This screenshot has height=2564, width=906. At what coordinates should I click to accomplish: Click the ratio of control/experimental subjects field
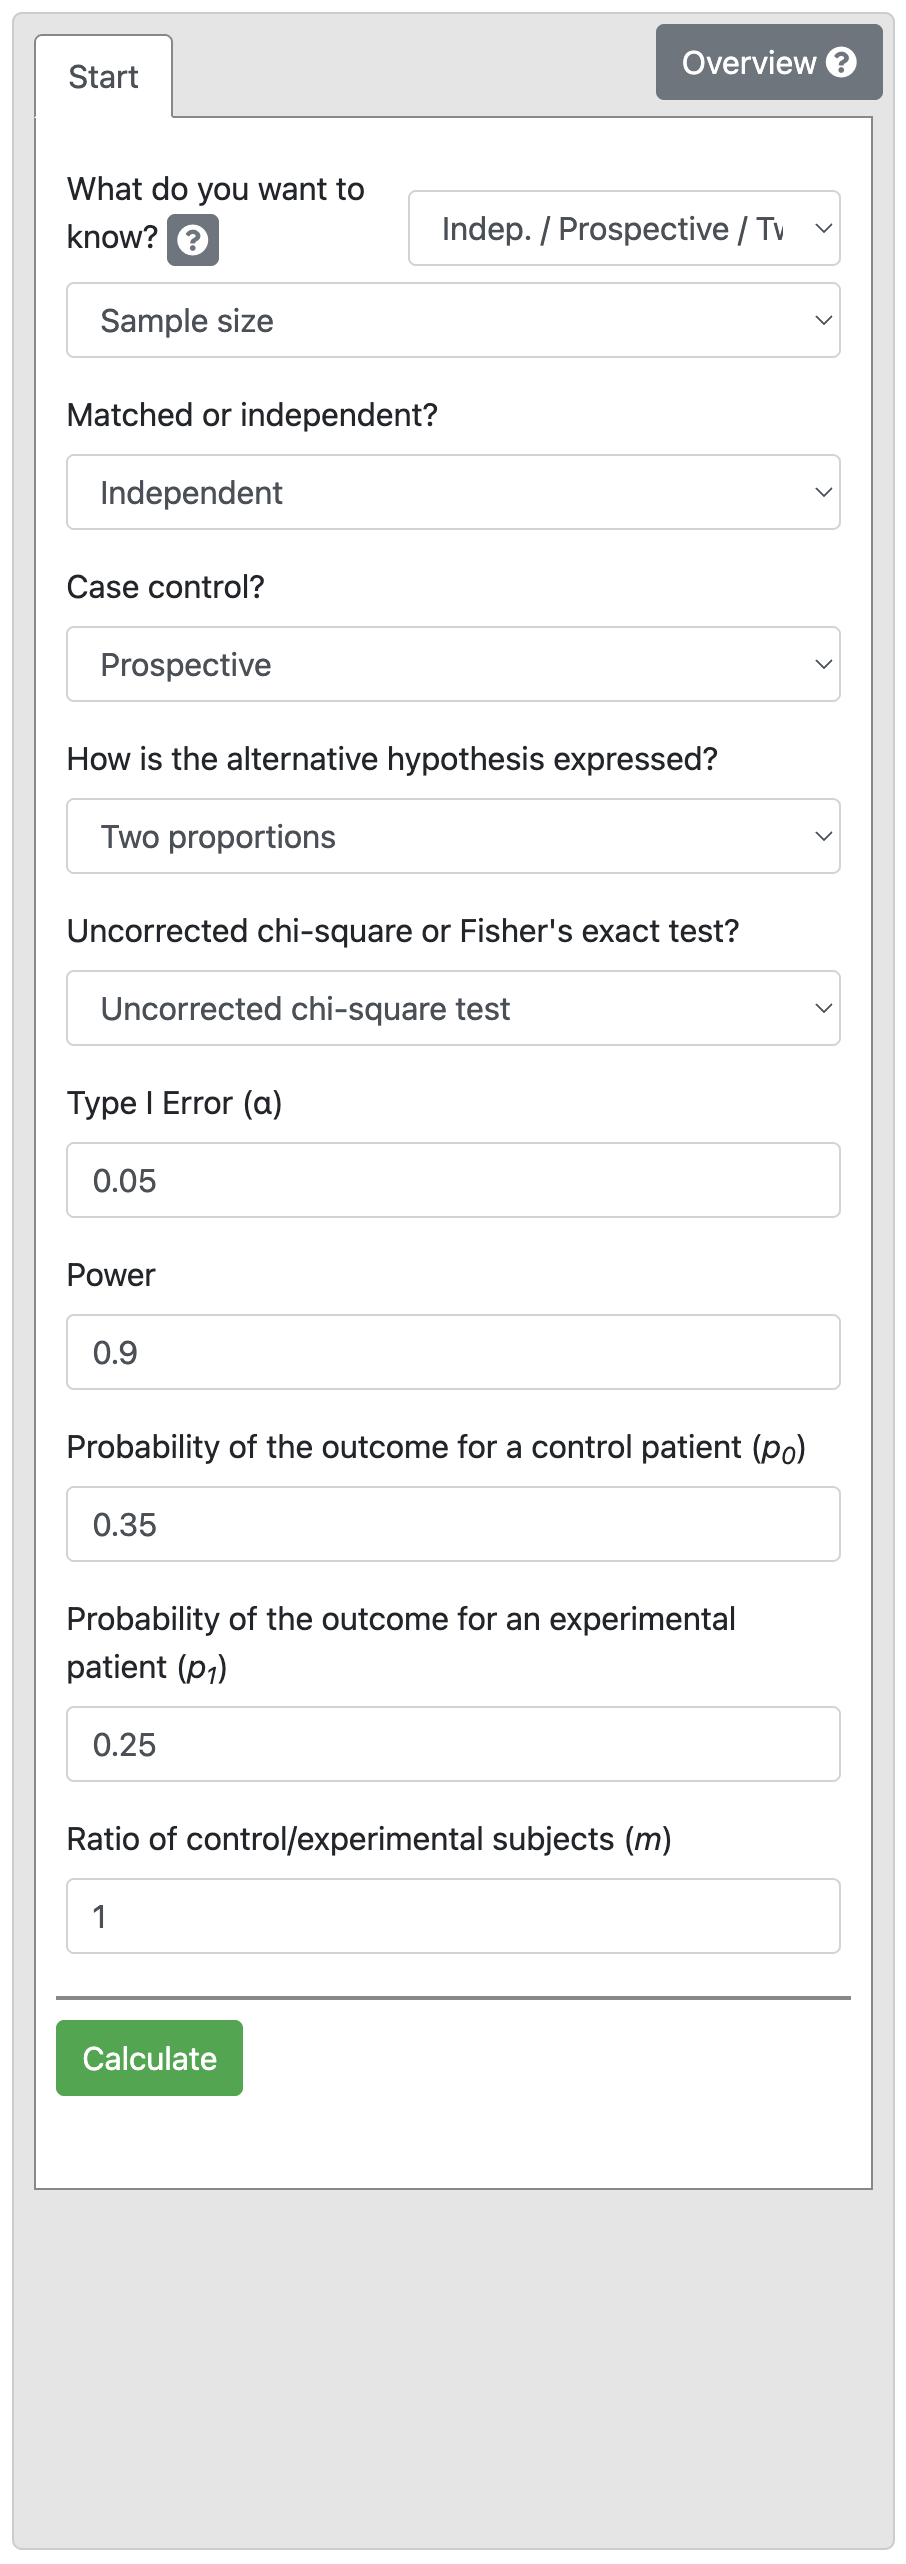(452, 1917)
